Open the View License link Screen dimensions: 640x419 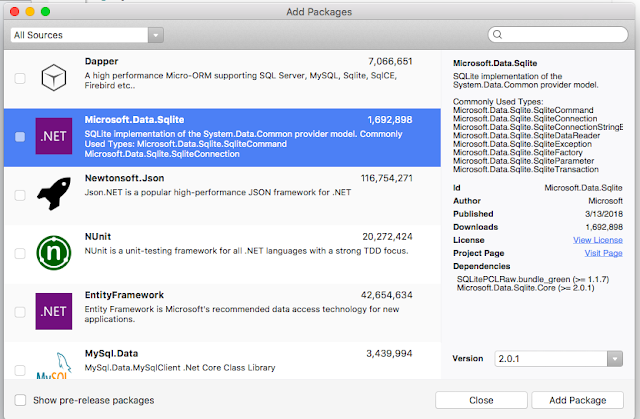(x=597, y=240)
